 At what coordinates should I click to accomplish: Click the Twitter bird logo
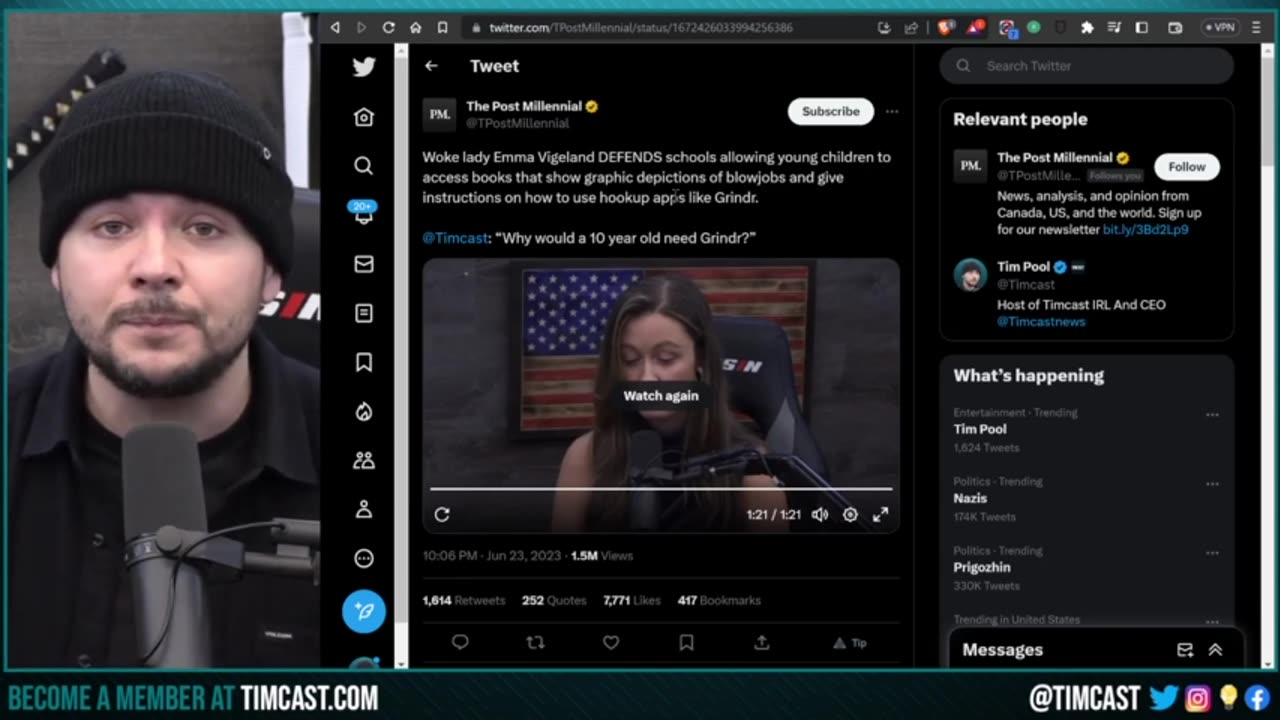point(364,67)
